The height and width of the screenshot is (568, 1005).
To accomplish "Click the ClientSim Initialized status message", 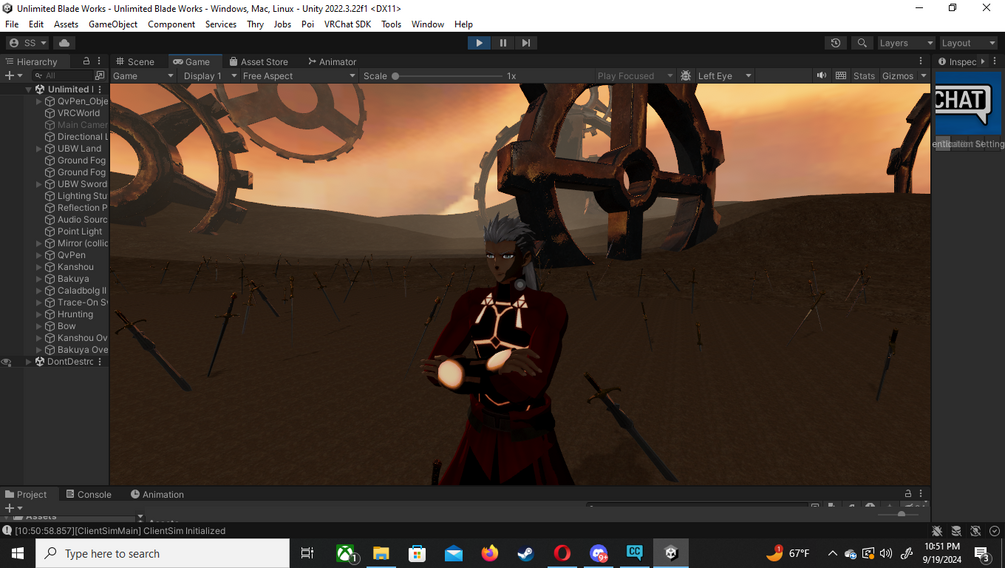I will point(120,531).
